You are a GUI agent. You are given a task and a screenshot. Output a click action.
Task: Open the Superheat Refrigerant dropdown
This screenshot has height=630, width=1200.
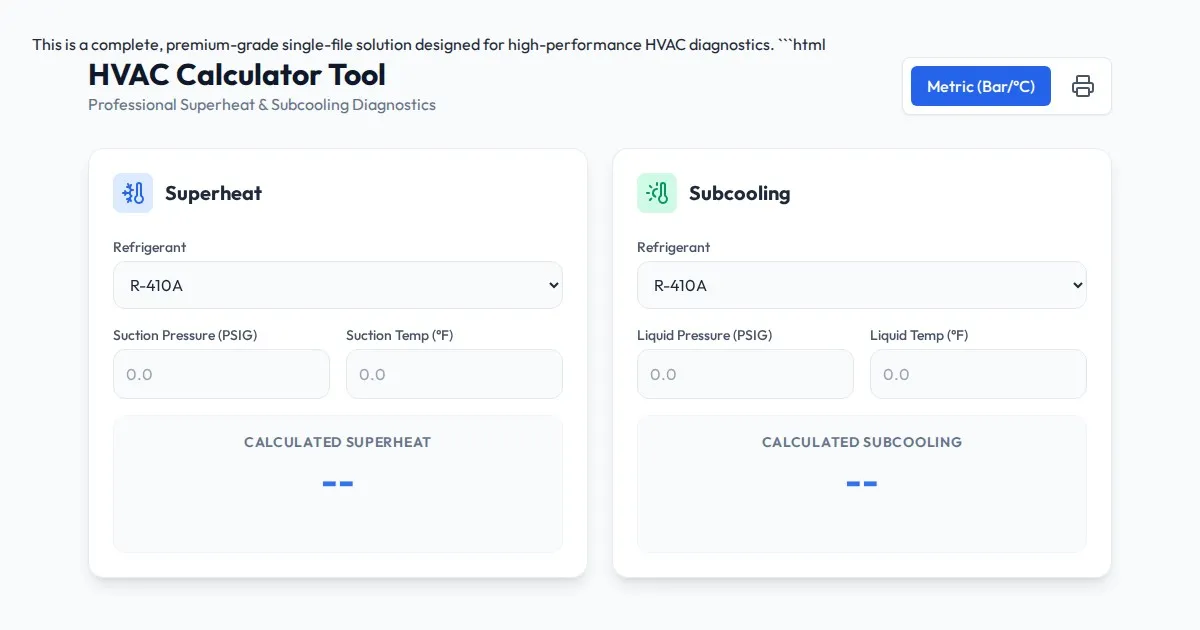(x=338, y=285)
